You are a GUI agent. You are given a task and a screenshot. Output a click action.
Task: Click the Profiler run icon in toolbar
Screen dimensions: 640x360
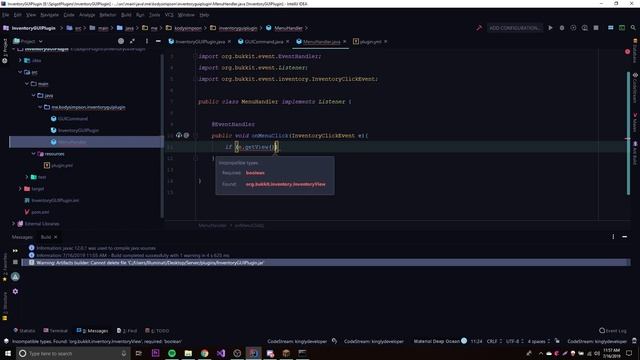[x=585, y=28]
